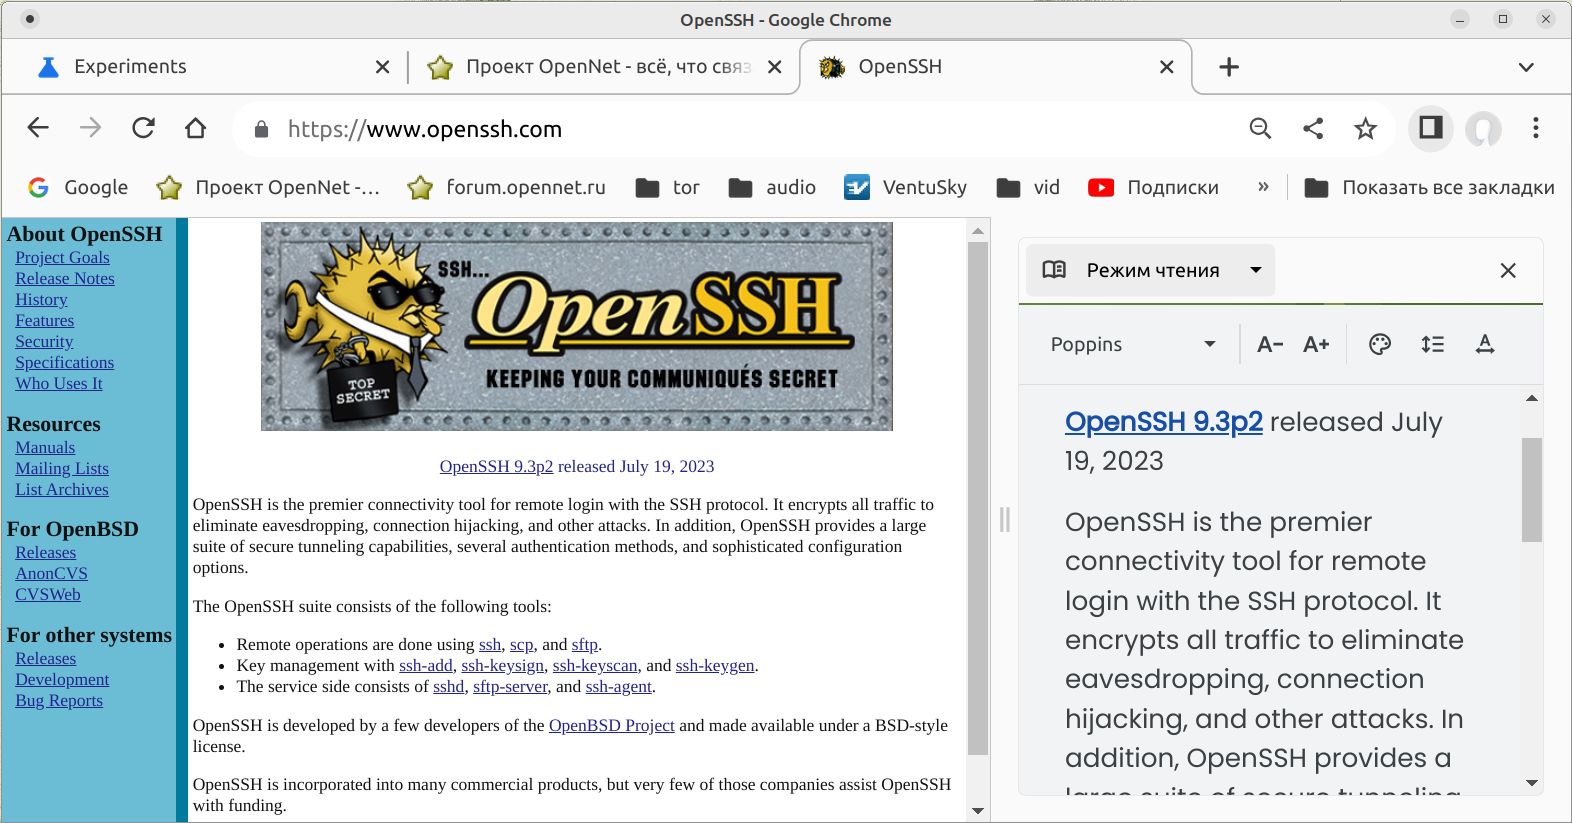Open the browser home page button
This screenshot has height=823, width=1572.
pyautogui.click(x=196, y=128)
